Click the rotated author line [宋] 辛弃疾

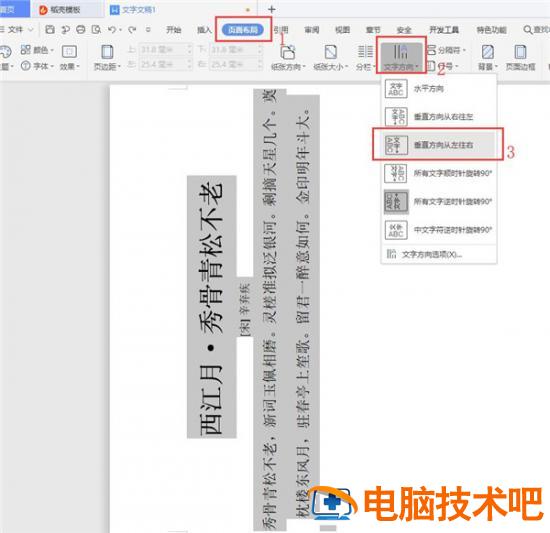point(245,310)
